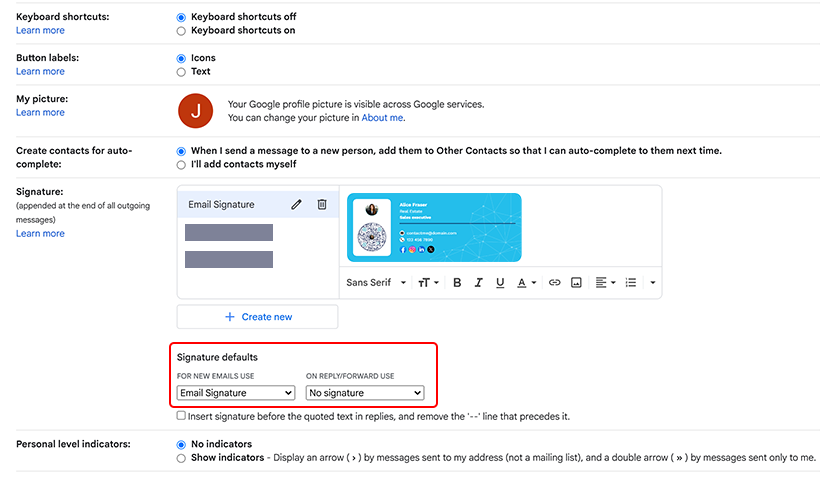Viewport: 820px width, 480px height.
Task: Choose Icons for button labels
Action: tap(181, 58)
